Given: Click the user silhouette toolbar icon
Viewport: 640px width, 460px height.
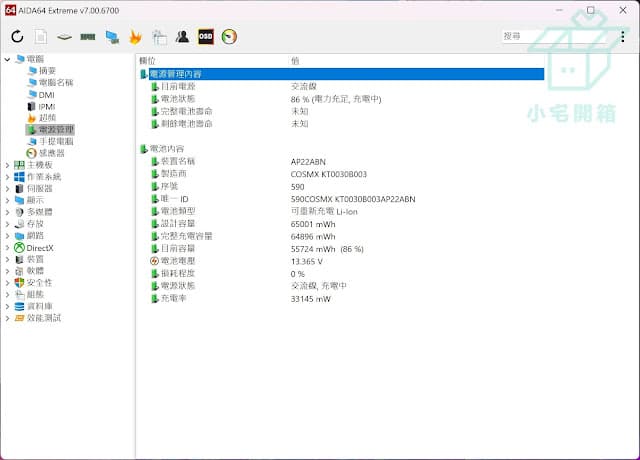Looking at the screenshot, I should point(182,37).
